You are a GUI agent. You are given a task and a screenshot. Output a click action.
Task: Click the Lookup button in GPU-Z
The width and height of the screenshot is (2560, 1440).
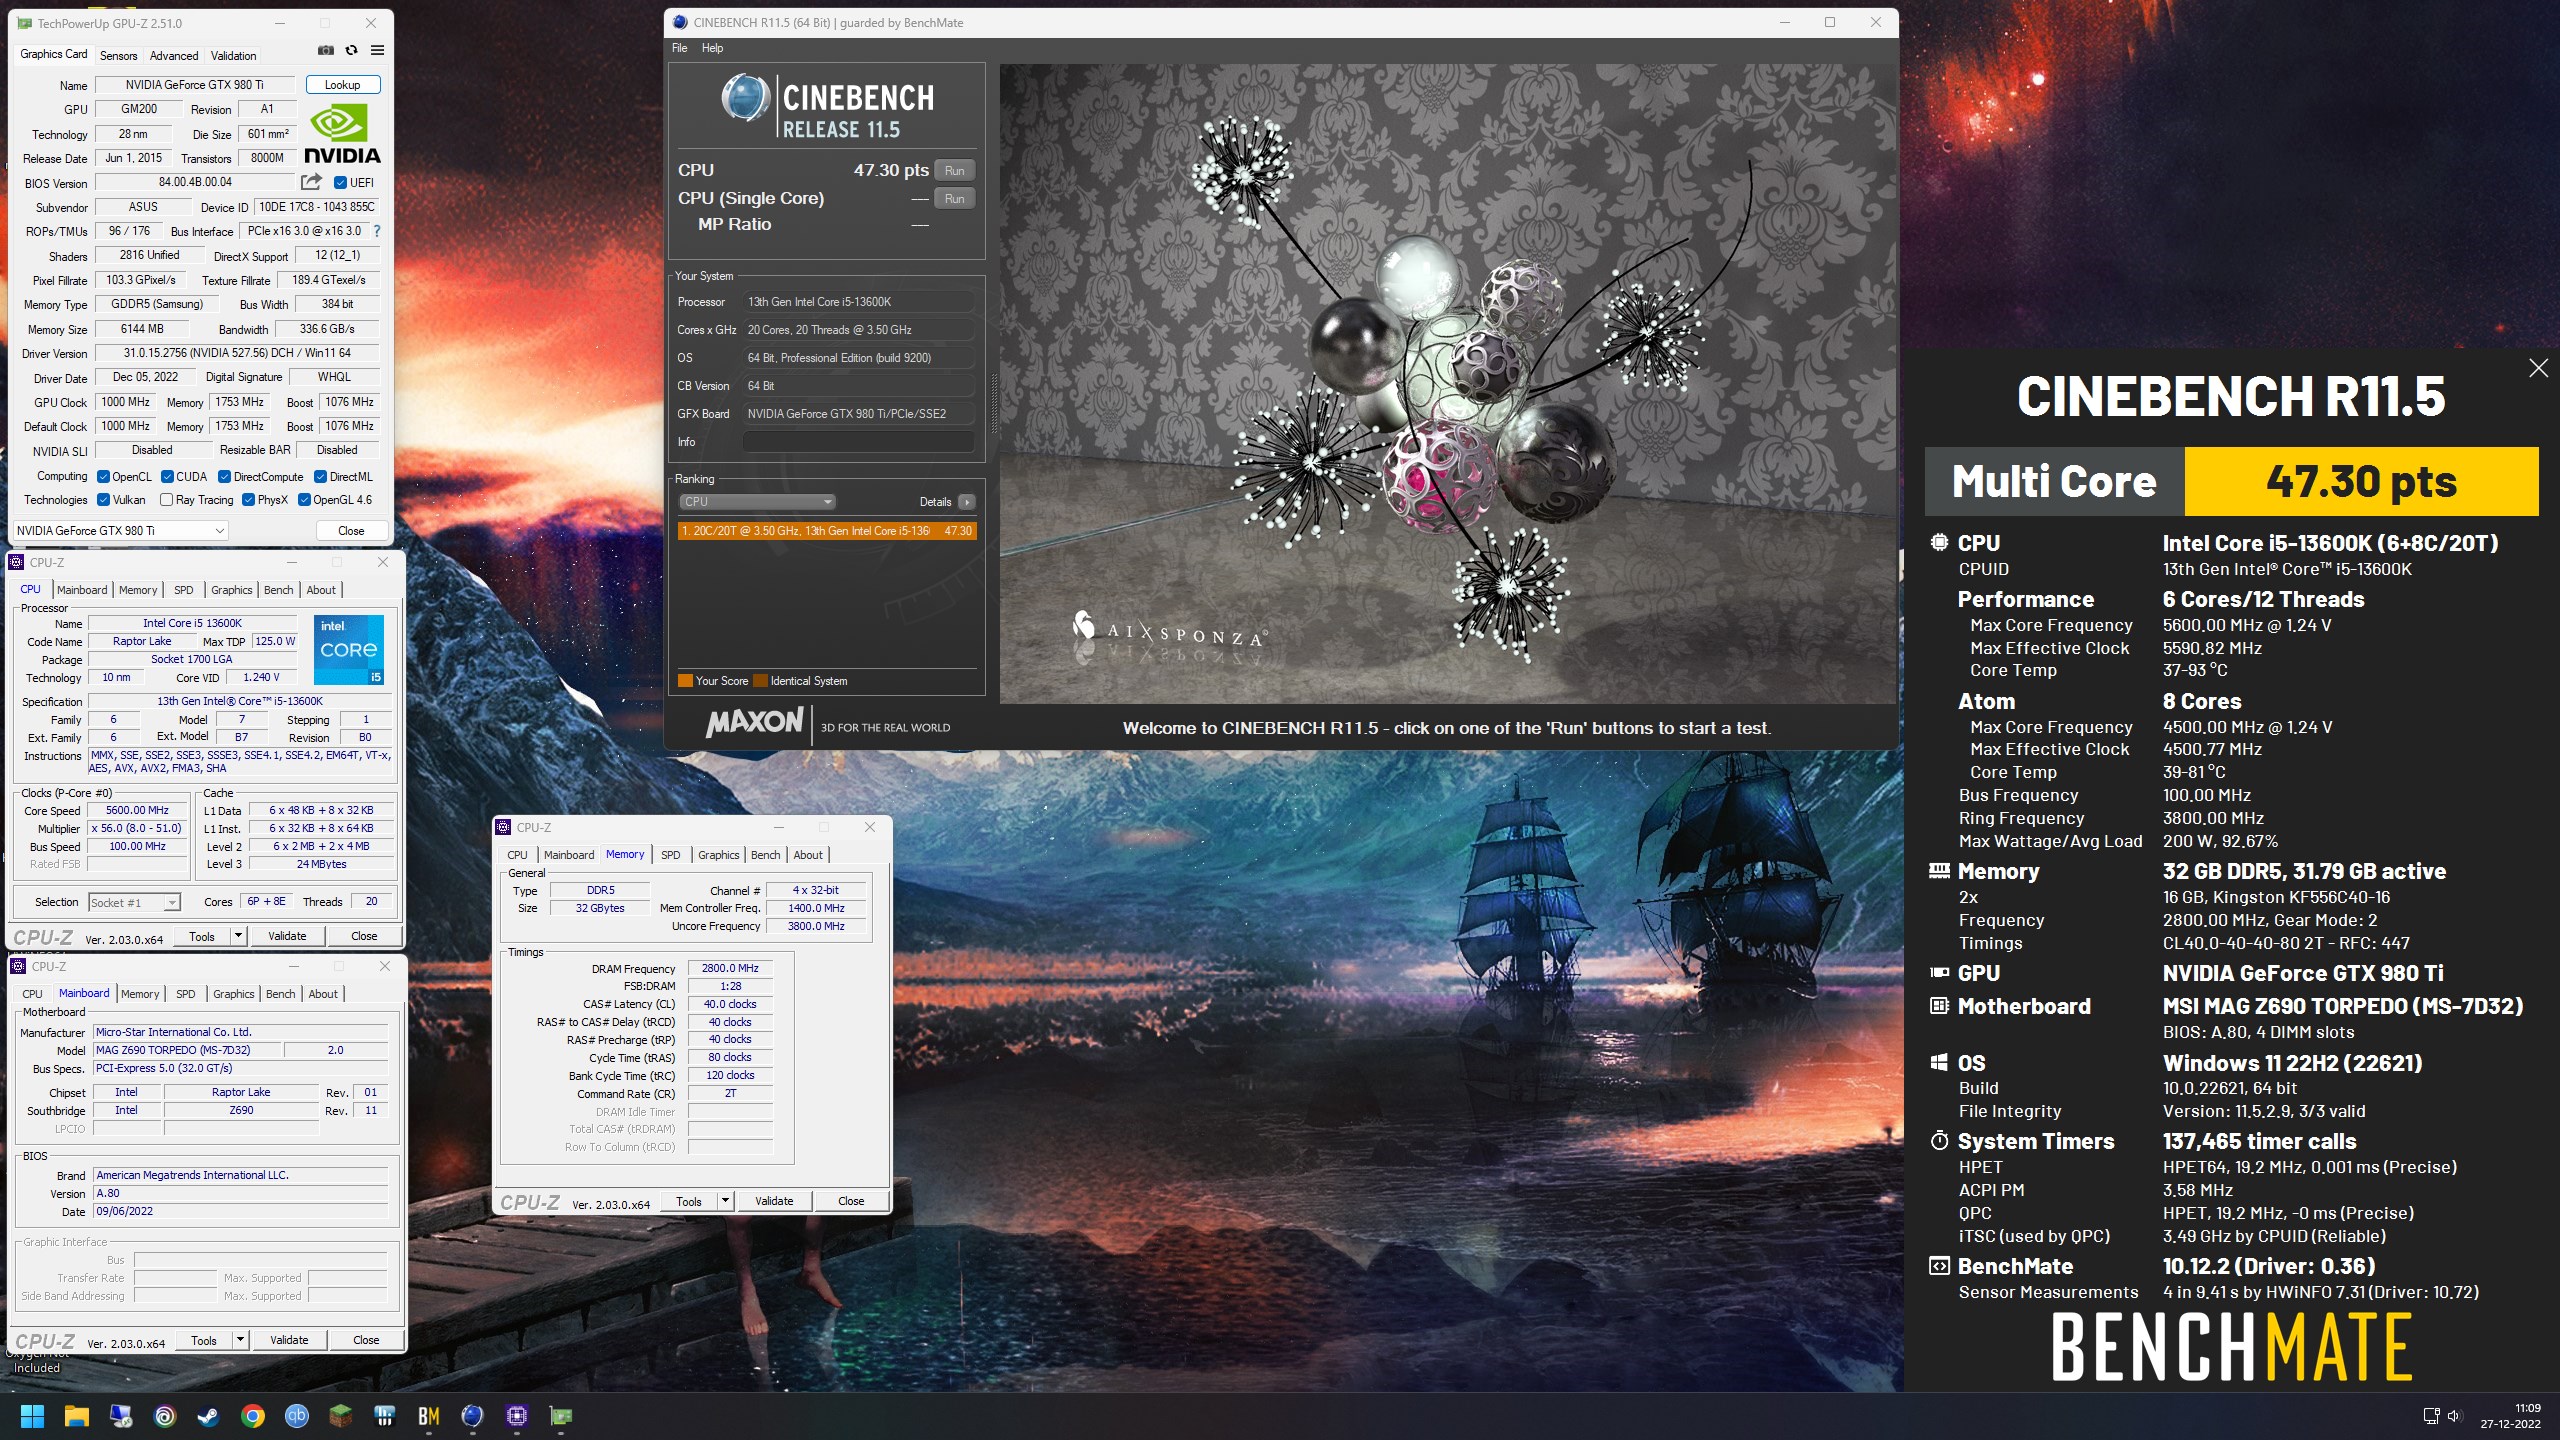pos(342,85)
